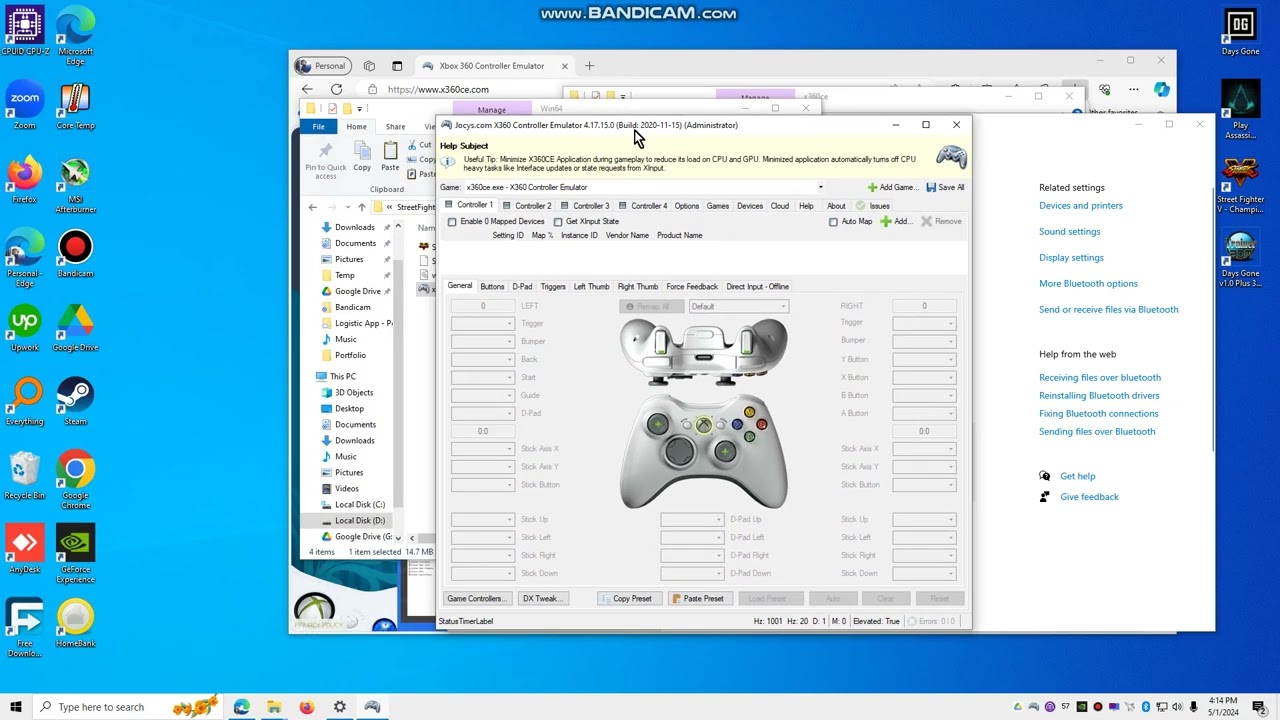Image resolution: width=1280 pixels, height=720 pixels.
Task: Open the More Bluetooth options link
Action: click(1088, 284)
